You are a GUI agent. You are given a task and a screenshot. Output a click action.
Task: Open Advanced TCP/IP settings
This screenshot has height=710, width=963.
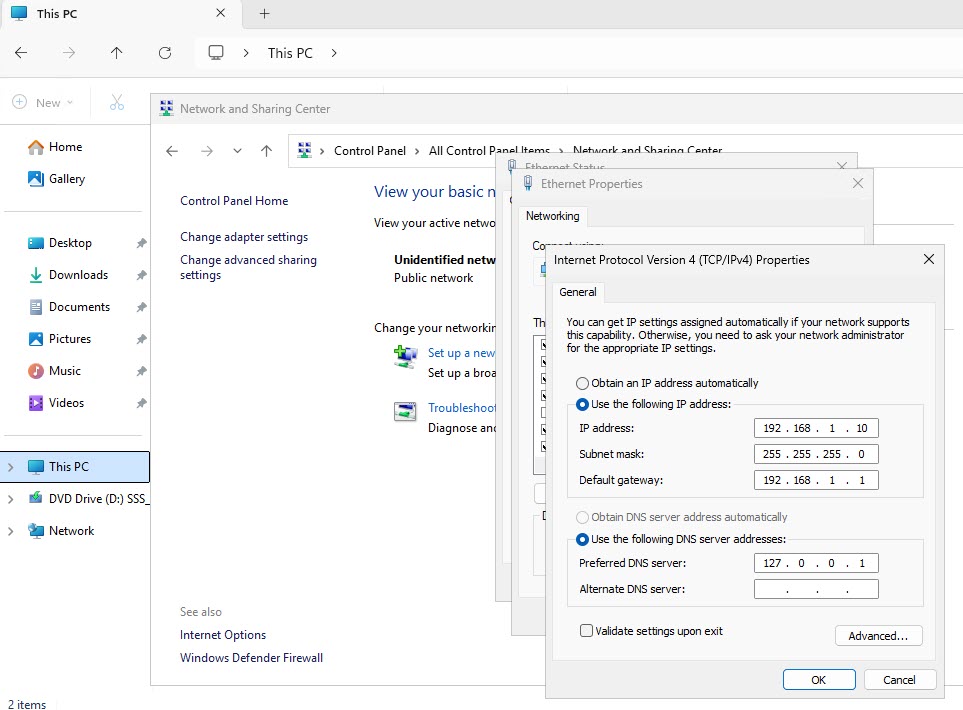(x=878, y=636)
